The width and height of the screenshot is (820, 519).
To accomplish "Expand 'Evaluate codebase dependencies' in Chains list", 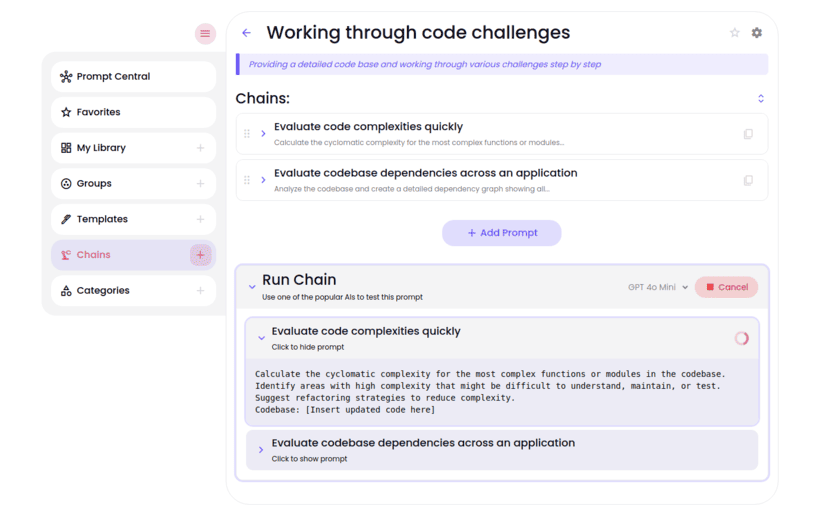I will tap(264, 181).
